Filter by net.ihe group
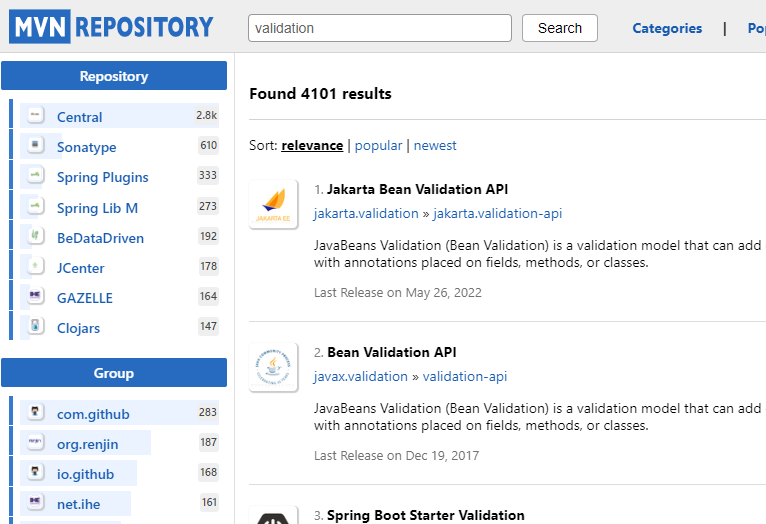 click(78, 504)
